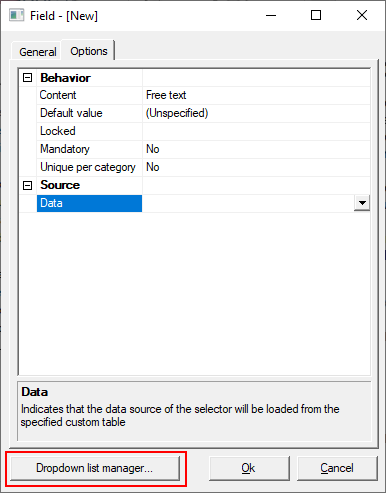
Task: Switch to the General tab
Action: click(37, 52)
